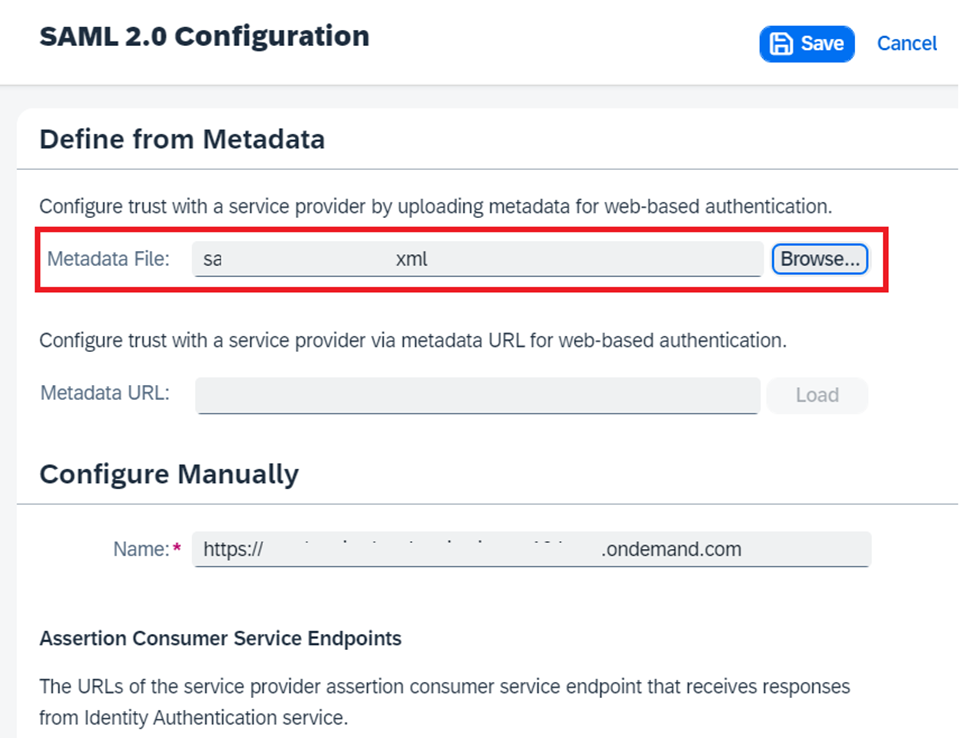Click the metadata URL description sentence
Screen dimensions: 975x738
[413, 341]
